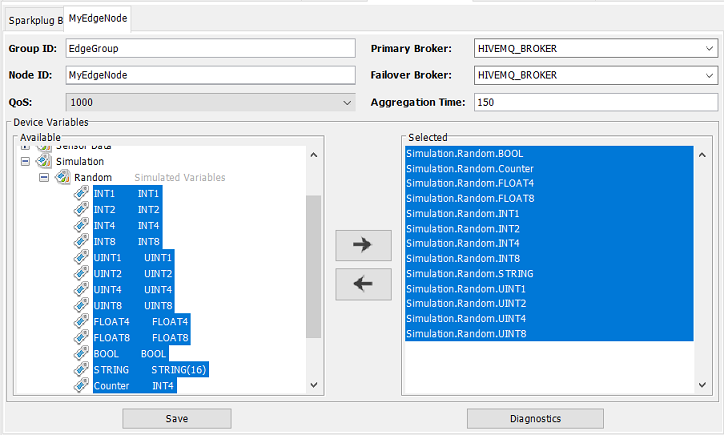The image size is (724, 435).
Task: Open the QoS dropdown
Action: click(347, 102)
